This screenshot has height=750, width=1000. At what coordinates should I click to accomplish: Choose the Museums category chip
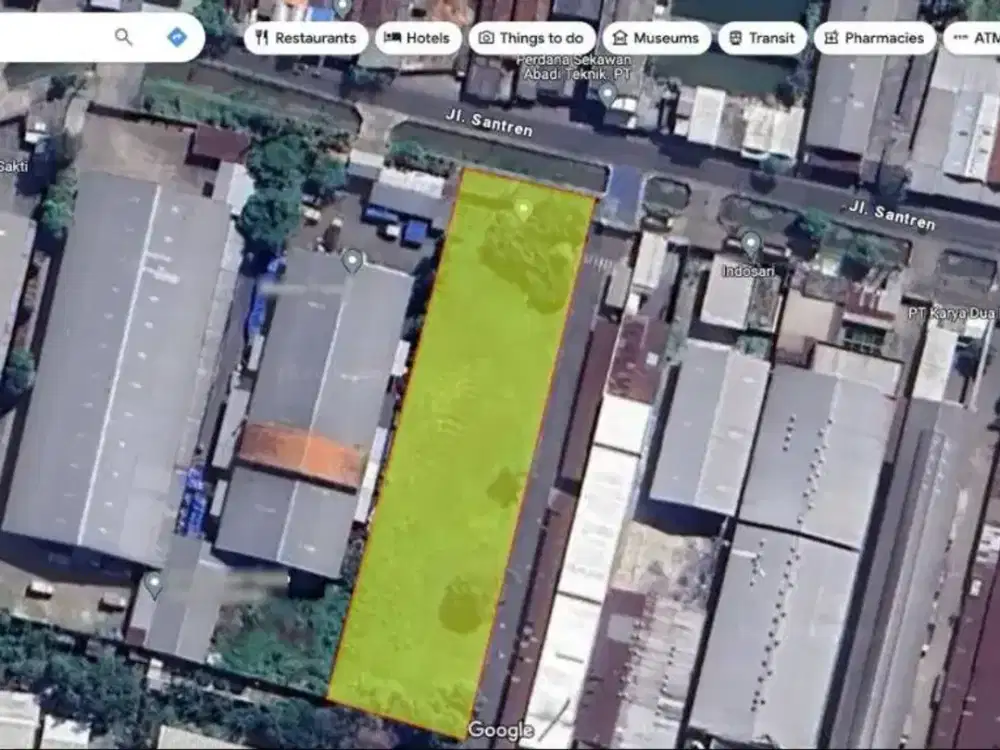tap(655, 38)
